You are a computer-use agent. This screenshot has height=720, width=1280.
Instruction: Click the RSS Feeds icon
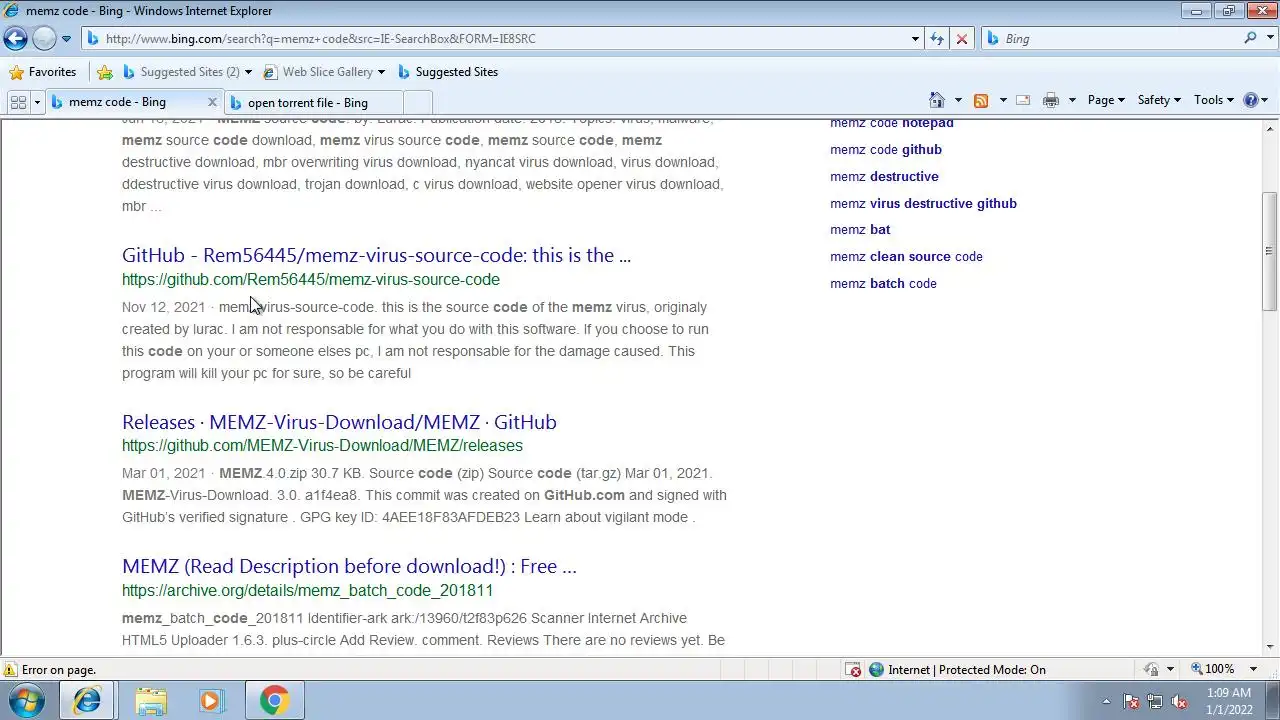(x=981, y=100)
